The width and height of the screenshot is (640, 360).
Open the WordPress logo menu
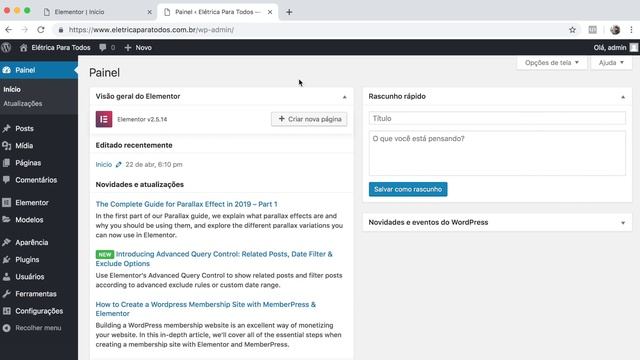(x=6, y=47)
